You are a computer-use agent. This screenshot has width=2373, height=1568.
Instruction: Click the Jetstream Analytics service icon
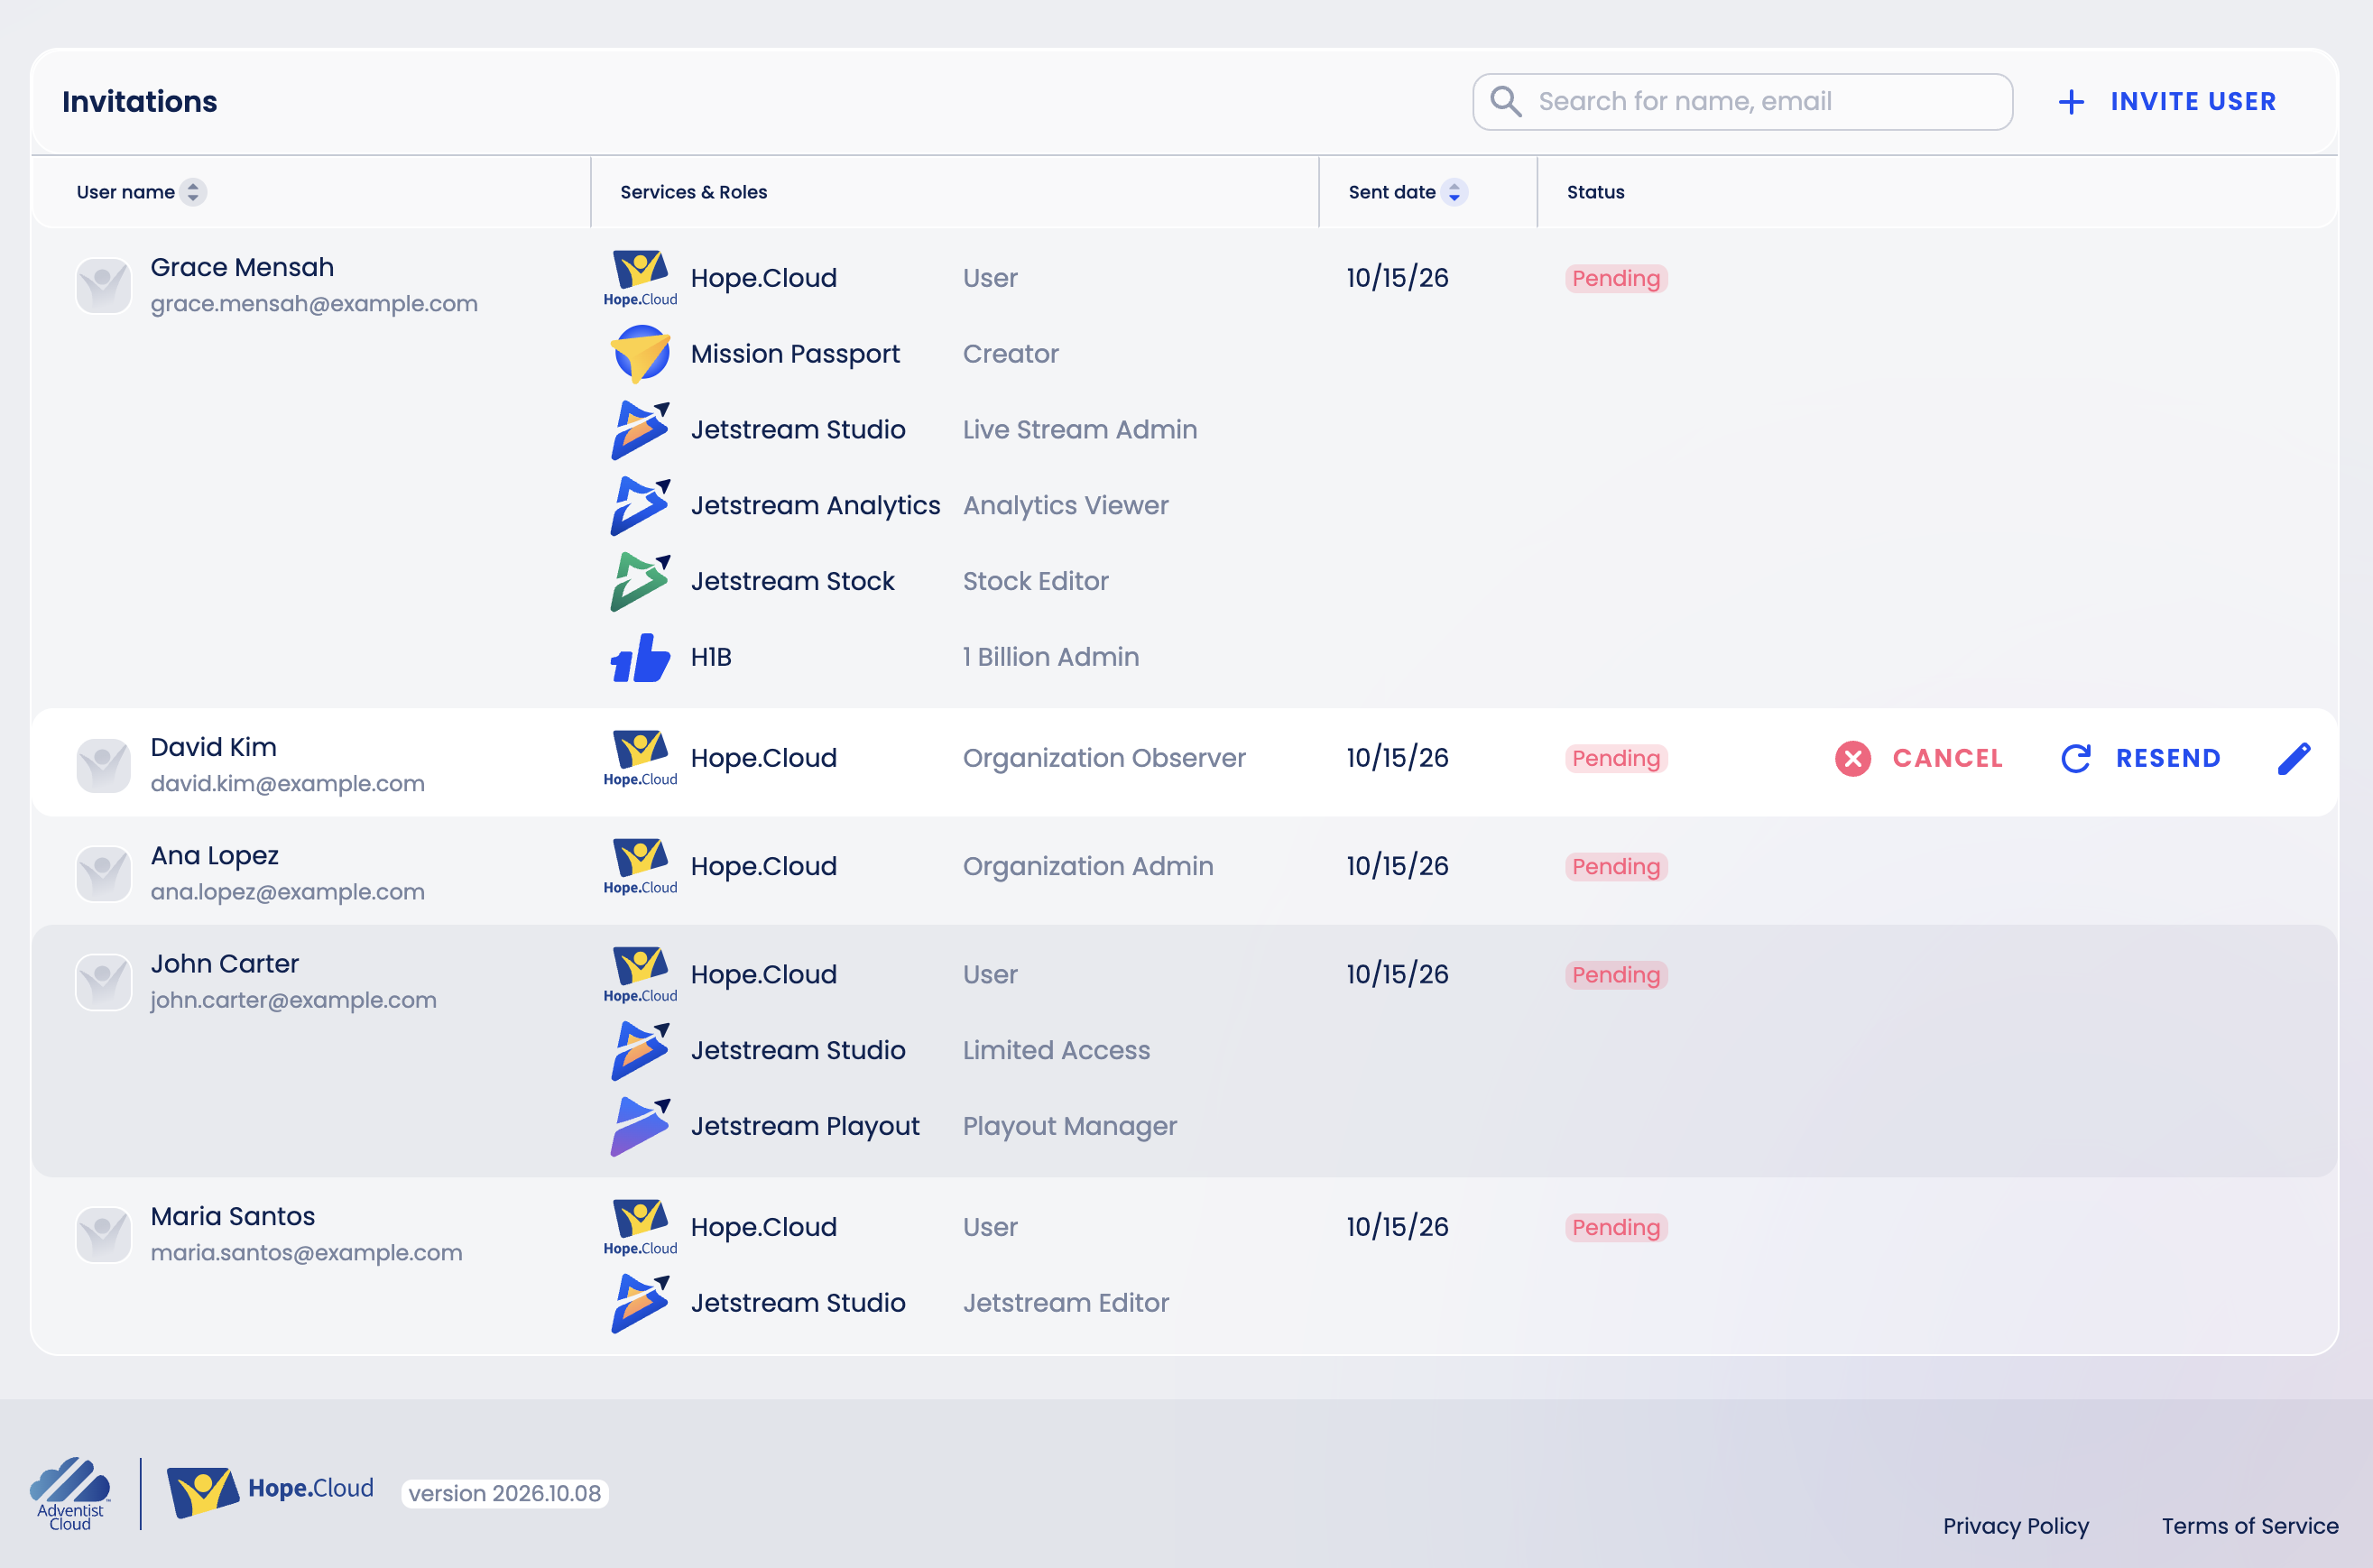[640, 506]
